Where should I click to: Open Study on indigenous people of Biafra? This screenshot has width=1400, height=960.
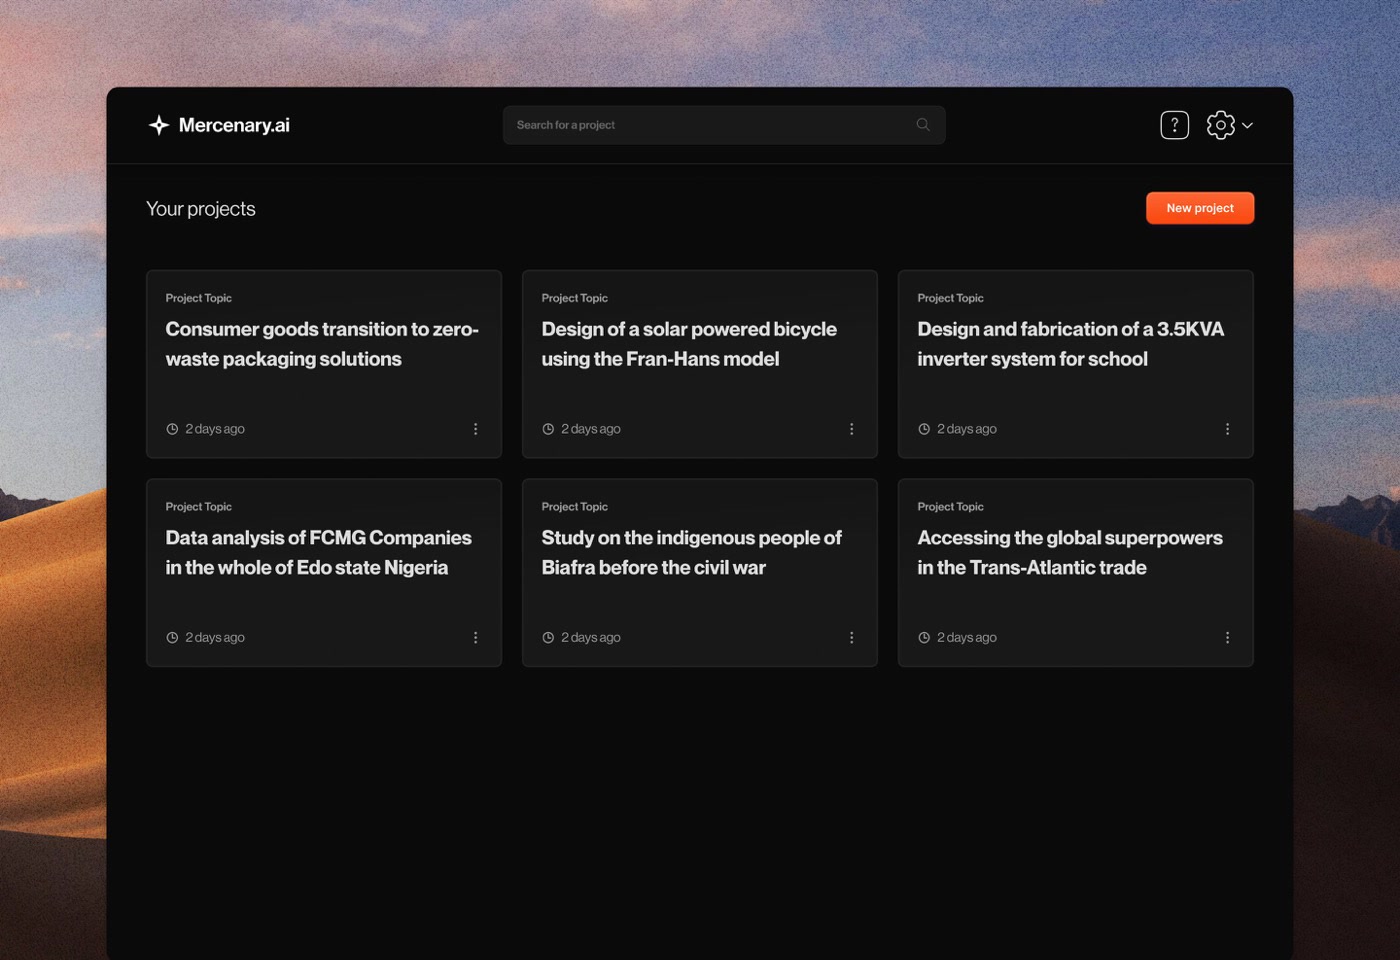click(700, 573)
